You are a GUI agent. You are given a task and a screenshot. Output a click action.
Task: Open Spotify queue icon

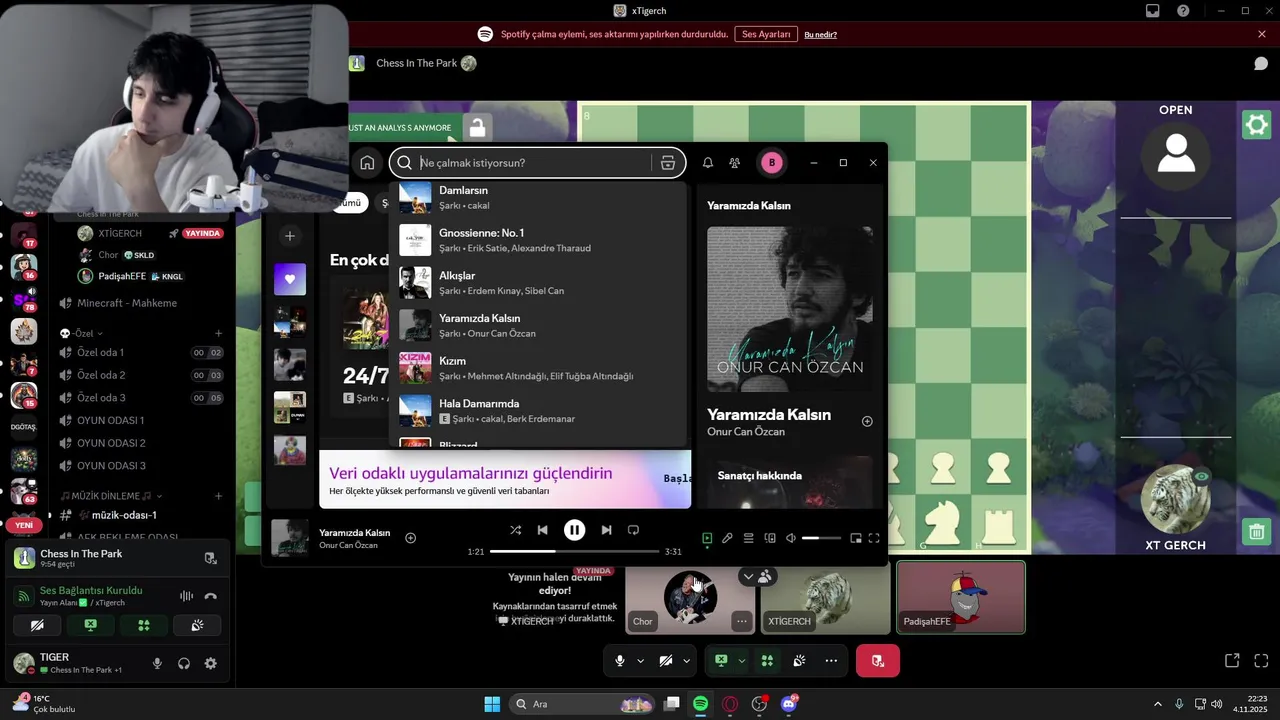[748, 538]
